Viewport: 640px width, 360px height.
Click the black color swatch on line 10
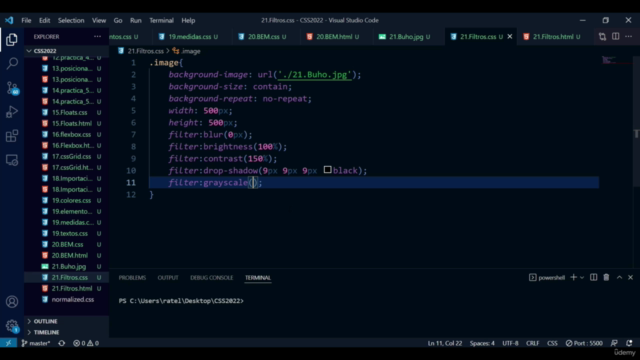coord(327,170)
